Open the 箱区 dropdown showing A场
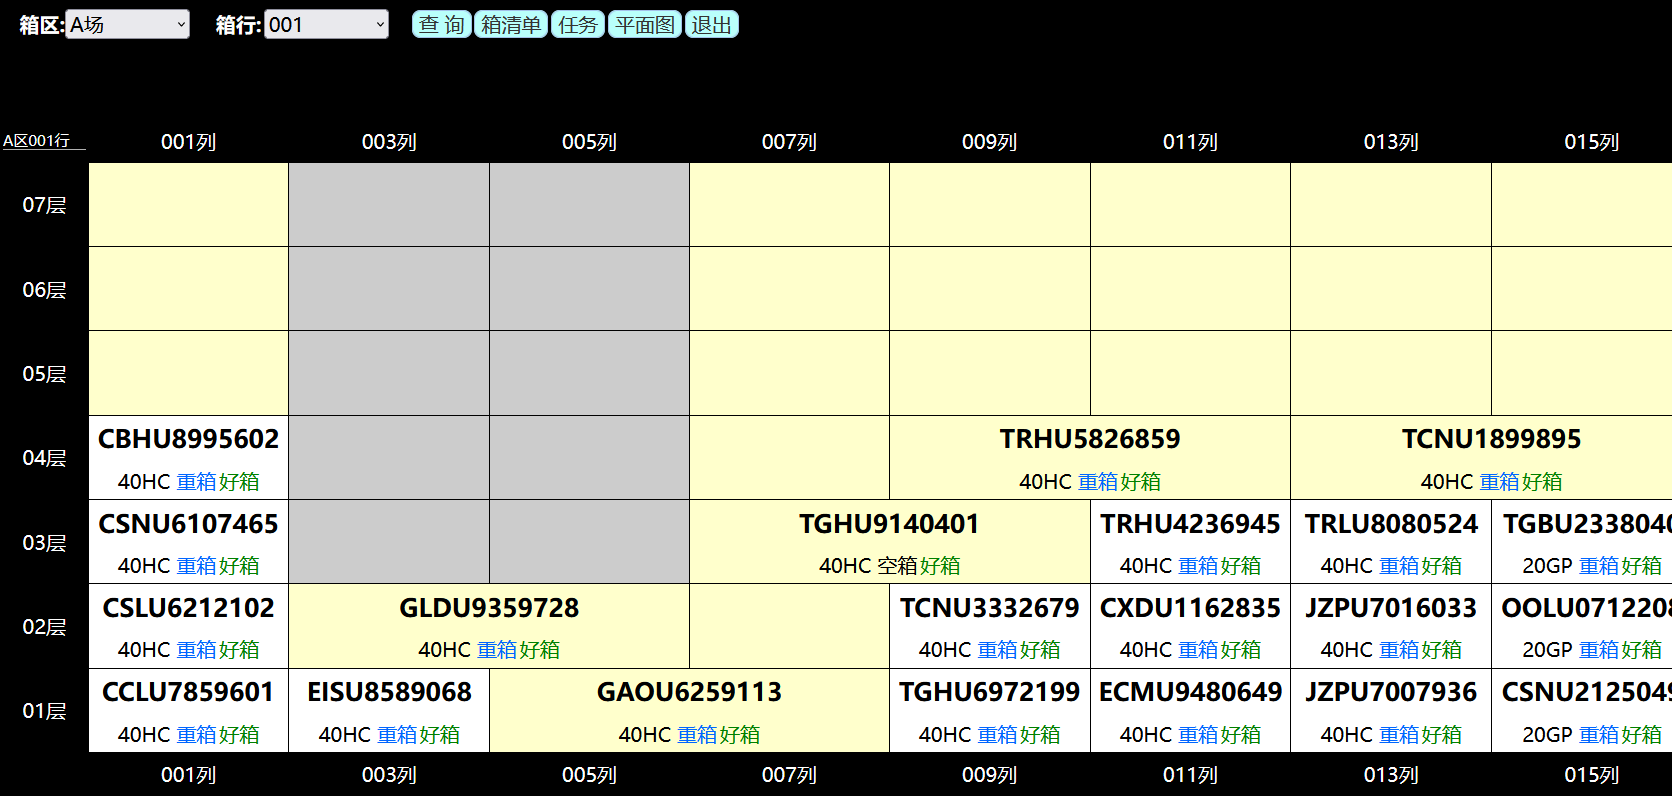 128,25
